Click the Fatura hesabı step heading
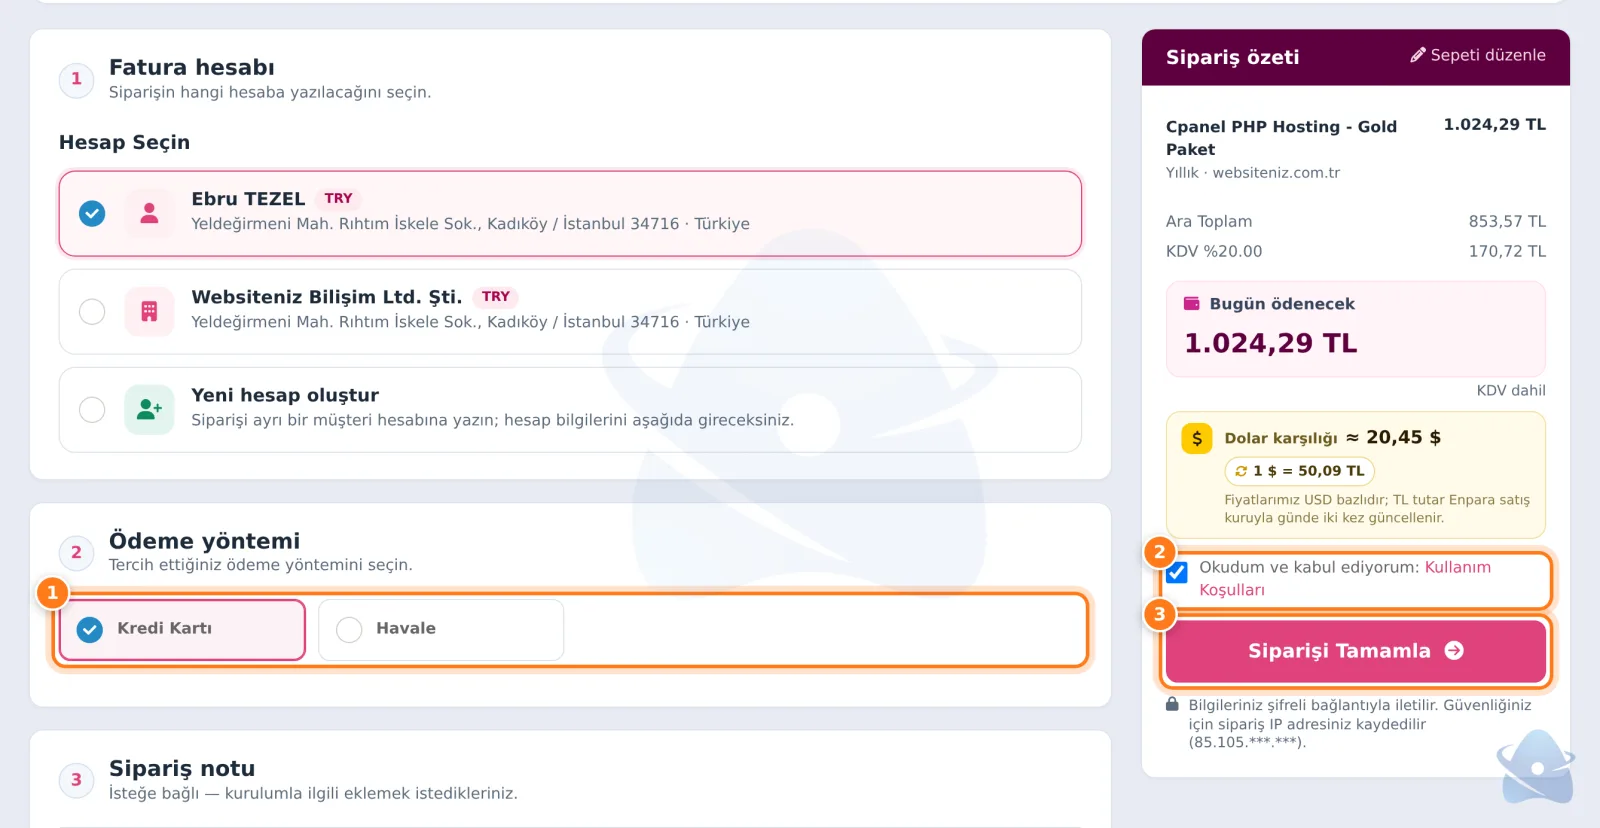The width and height of the screenshot is (1600, 828). pos(192,67)
